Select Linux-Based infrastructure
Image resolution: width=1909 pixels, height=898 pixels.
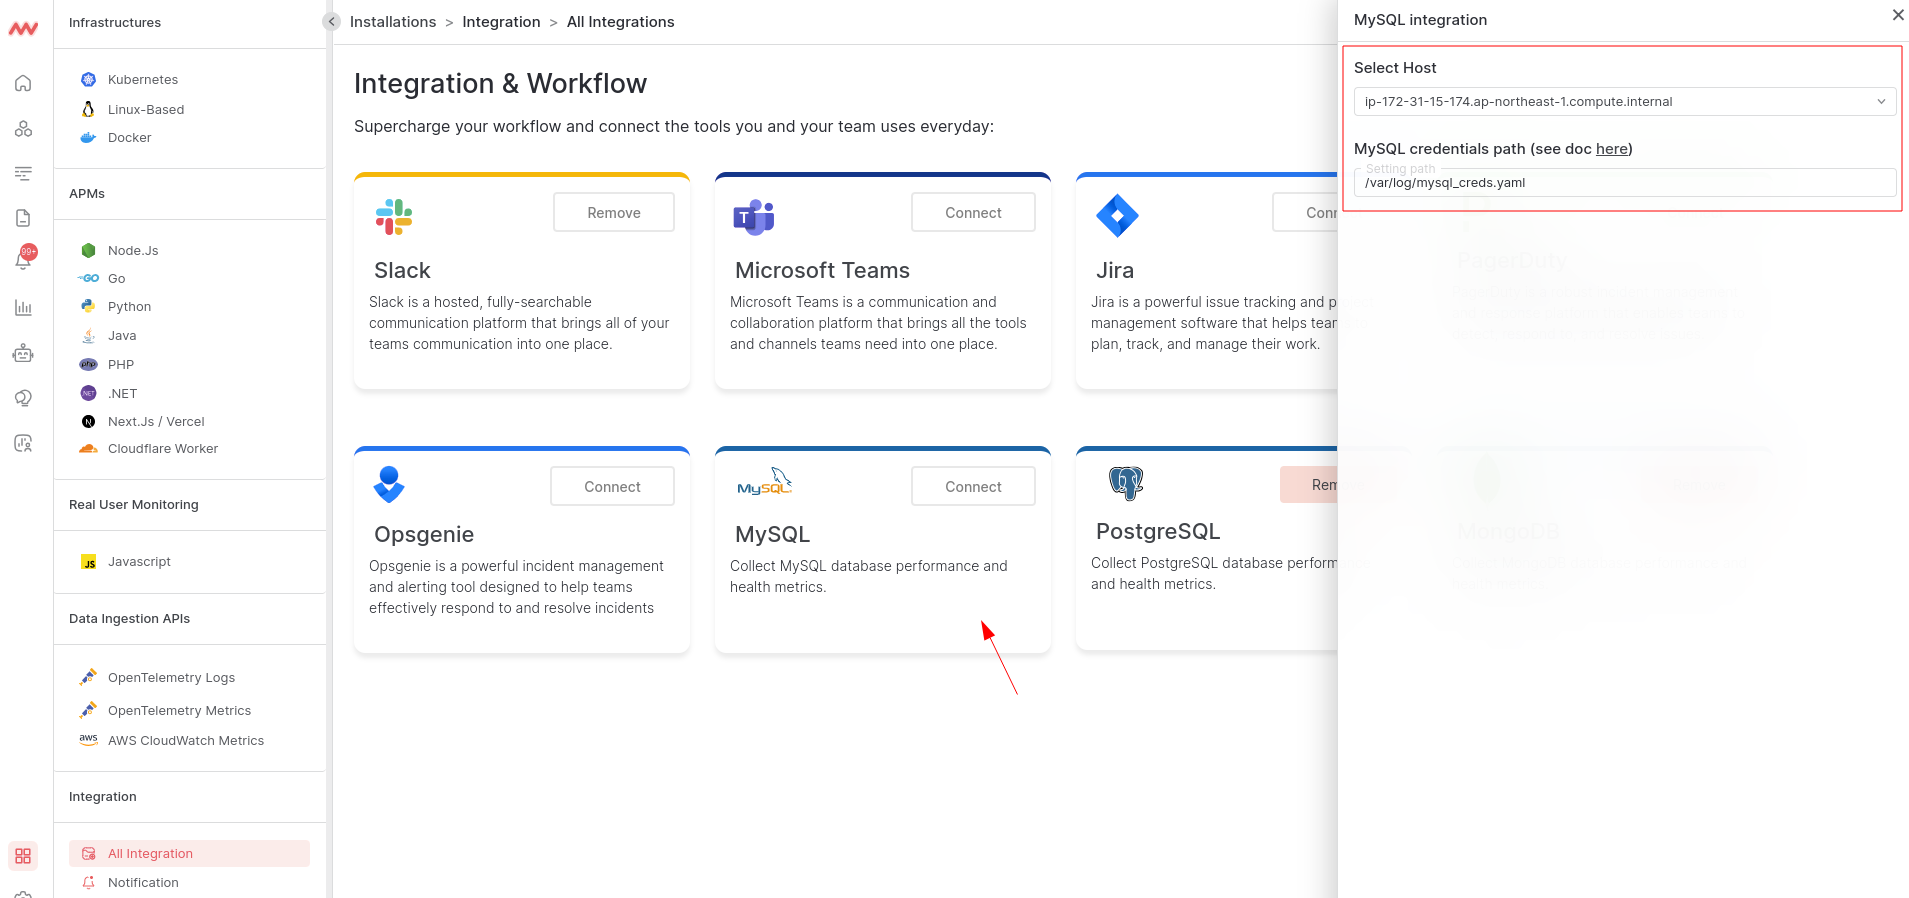coord(146,110)
